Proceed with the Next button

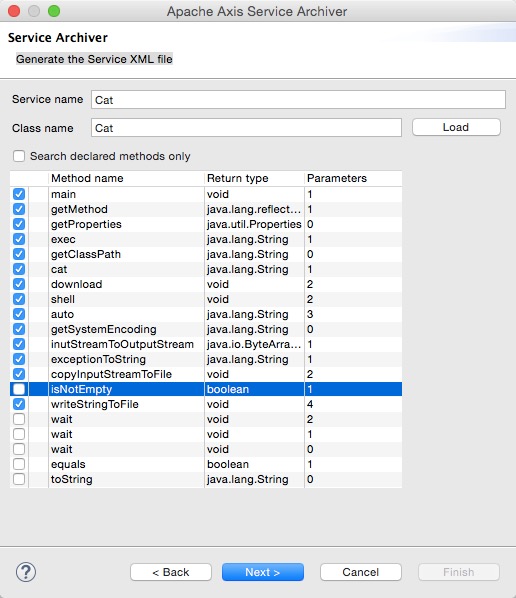point(263,572)
